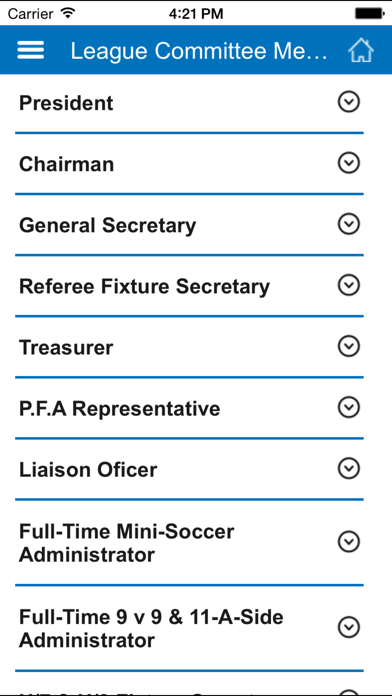Expand the Treasurer chevron icon

(348, 346)
